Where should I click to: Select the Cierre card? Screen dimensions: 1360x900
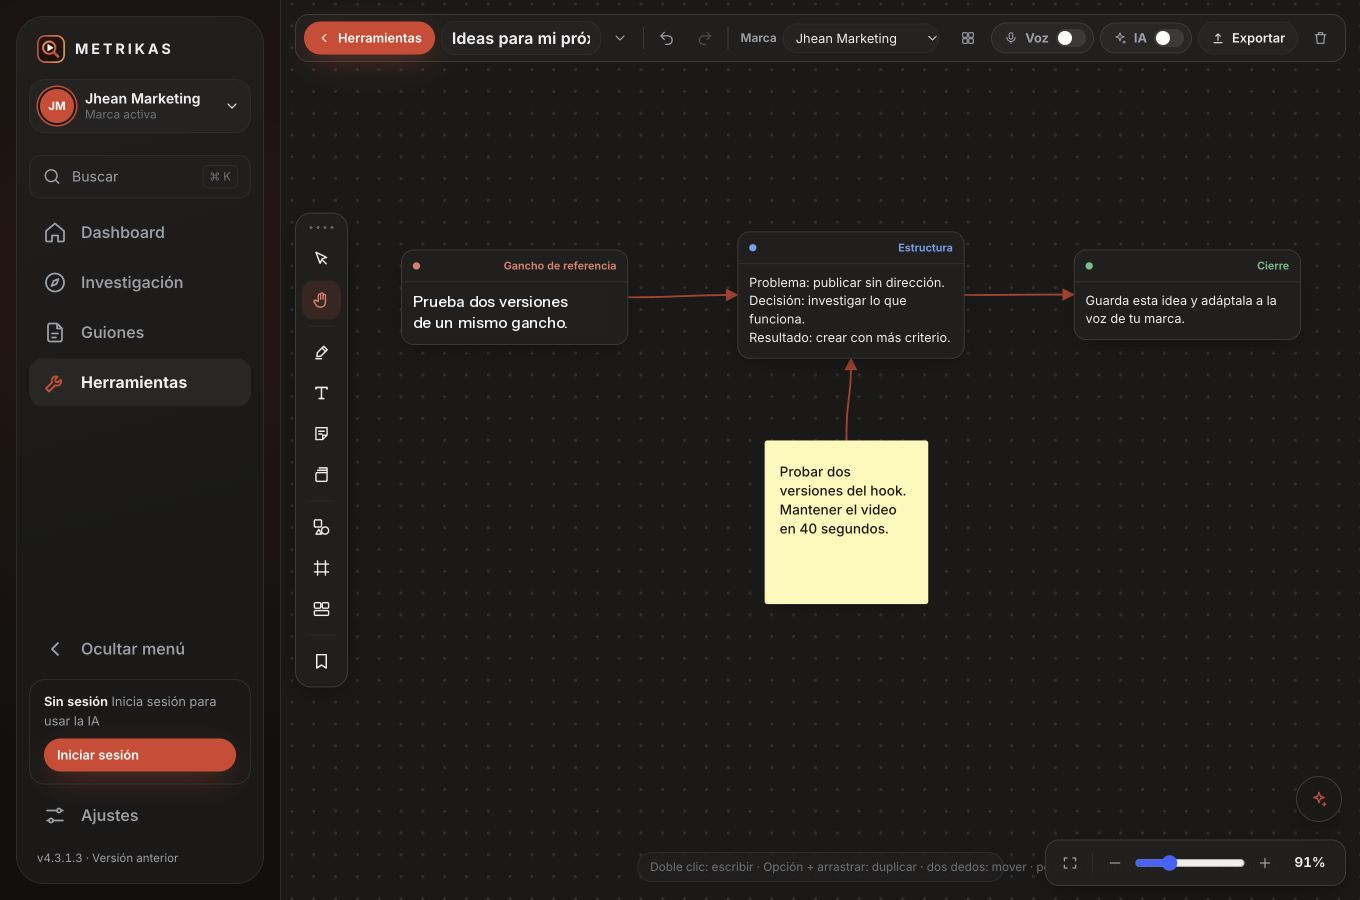click(x=1187, y=295)
